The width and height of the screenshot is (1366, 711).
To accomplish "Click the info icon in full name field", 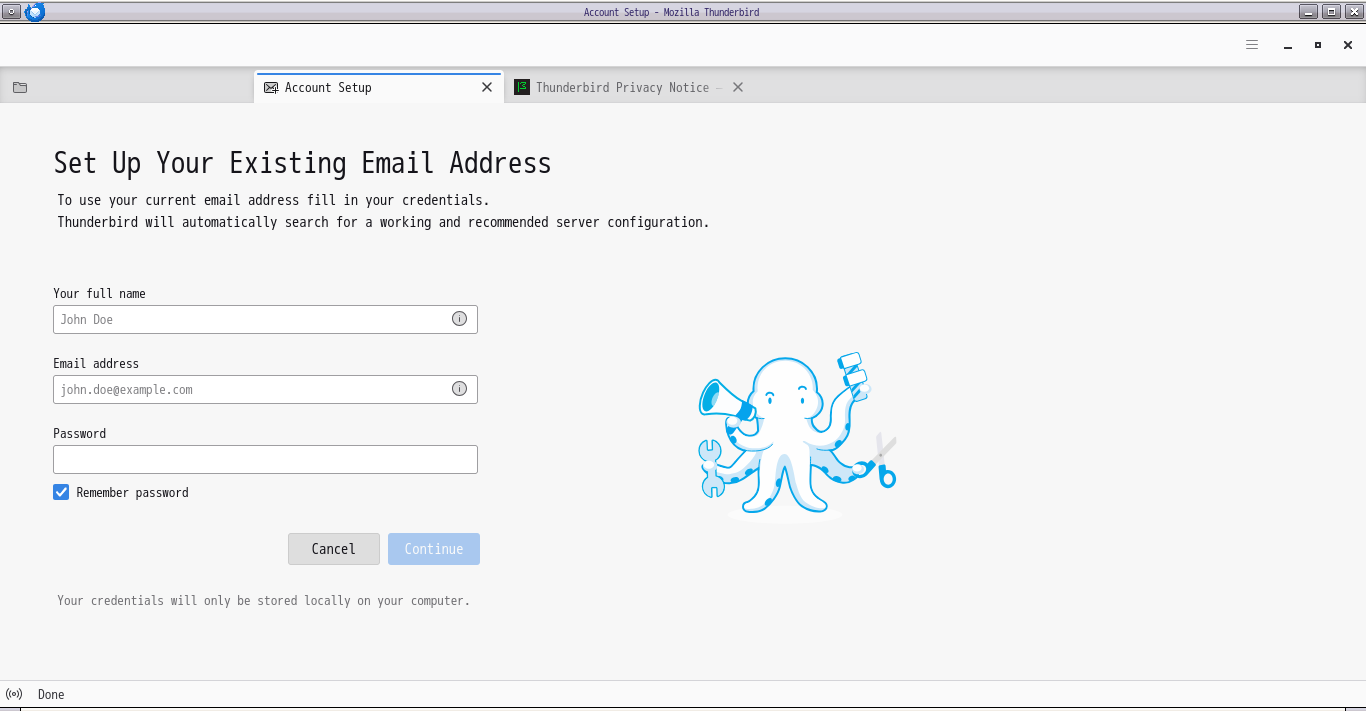I will click(x=459, y=319).
